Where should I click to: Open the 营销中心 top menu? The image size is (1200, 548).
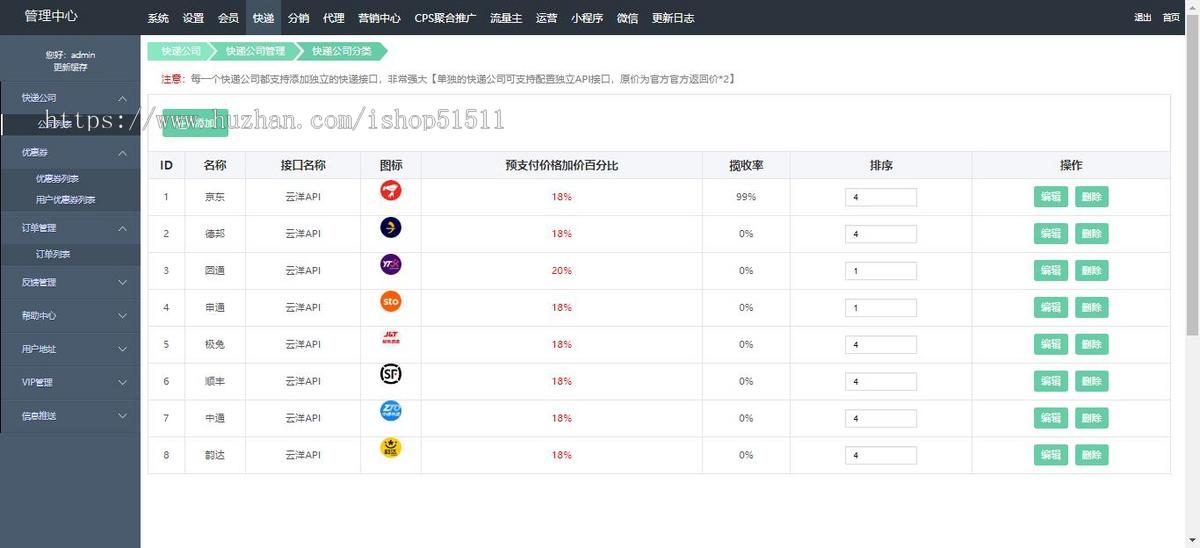click(380, 18)
